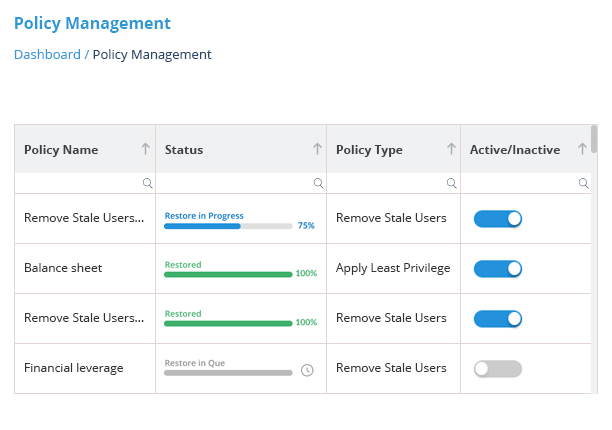The height and width of the screenshot is (430, 612).
Task: Sort by Active/Inactive arrow icon
Action: click(x=582, y=149)
